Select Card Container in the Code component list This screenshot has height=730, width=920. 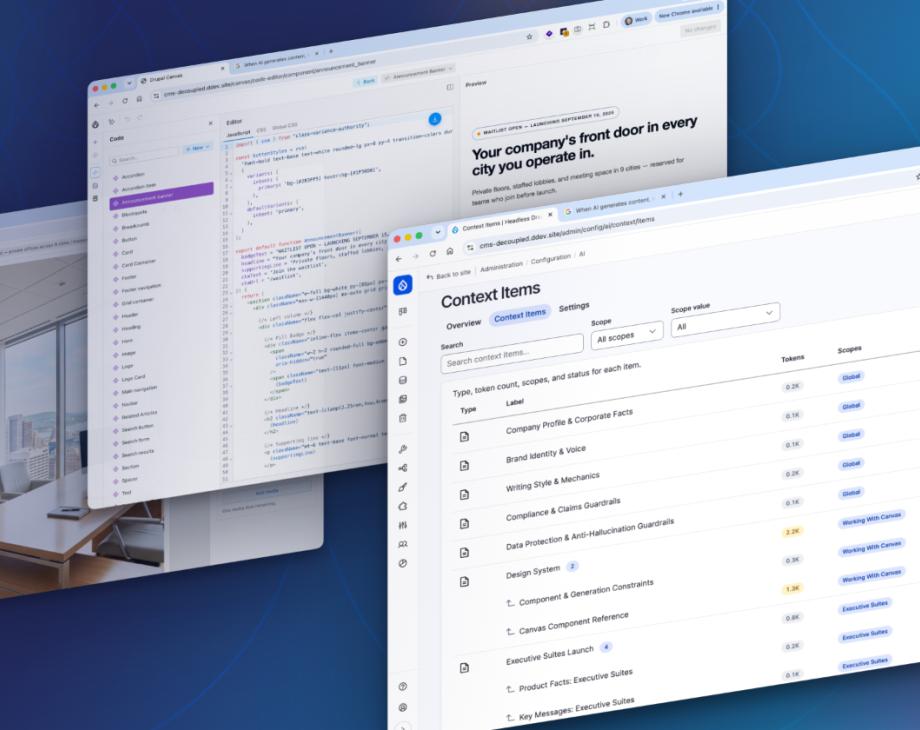click(x=138, y=263)
